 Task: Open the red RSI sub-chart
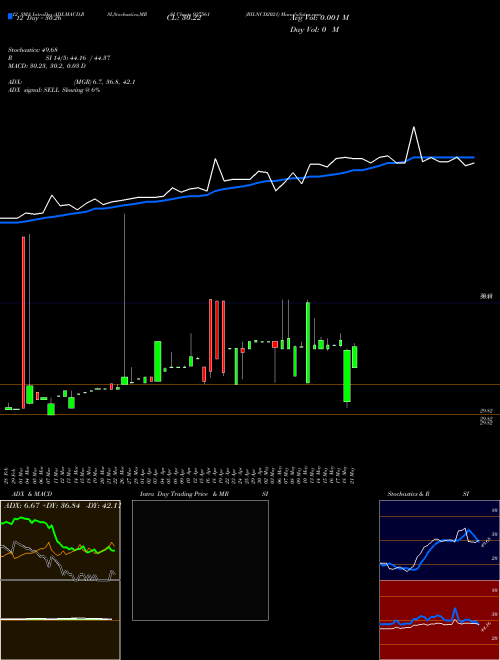[x=439, y=620]
